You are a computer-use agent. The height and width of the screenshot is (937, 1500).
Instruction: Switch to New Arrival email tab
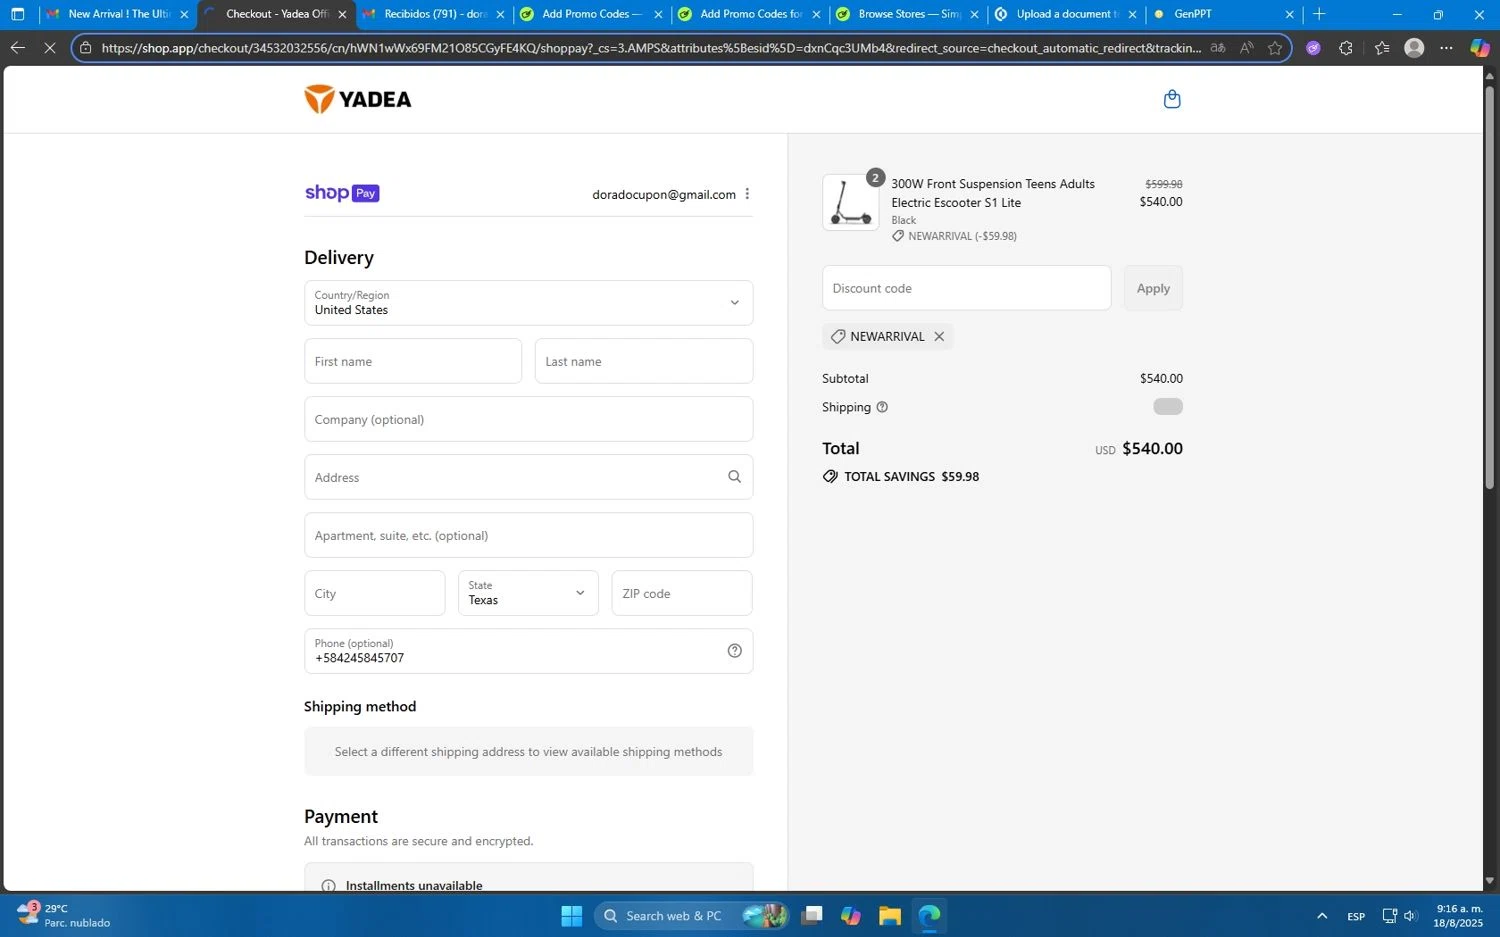[118, 14]
